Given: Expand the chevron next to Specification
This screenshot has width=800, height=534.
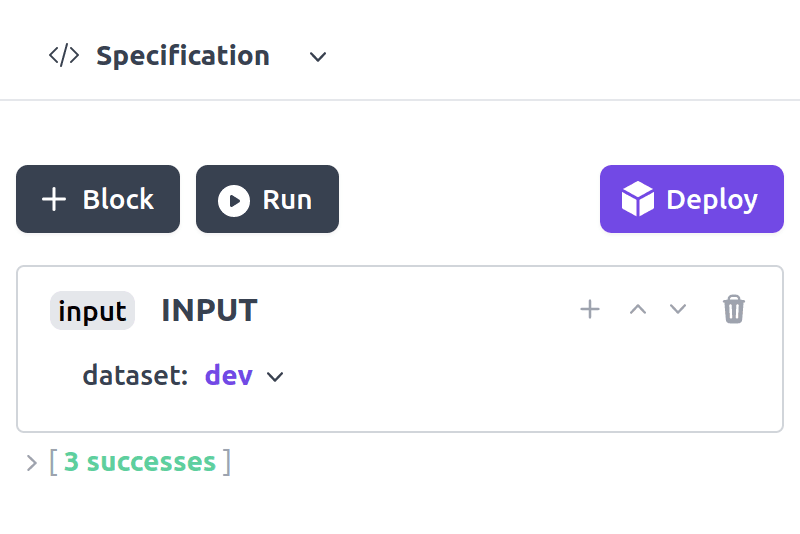Looking at the screenshot, I should [318, 57].
